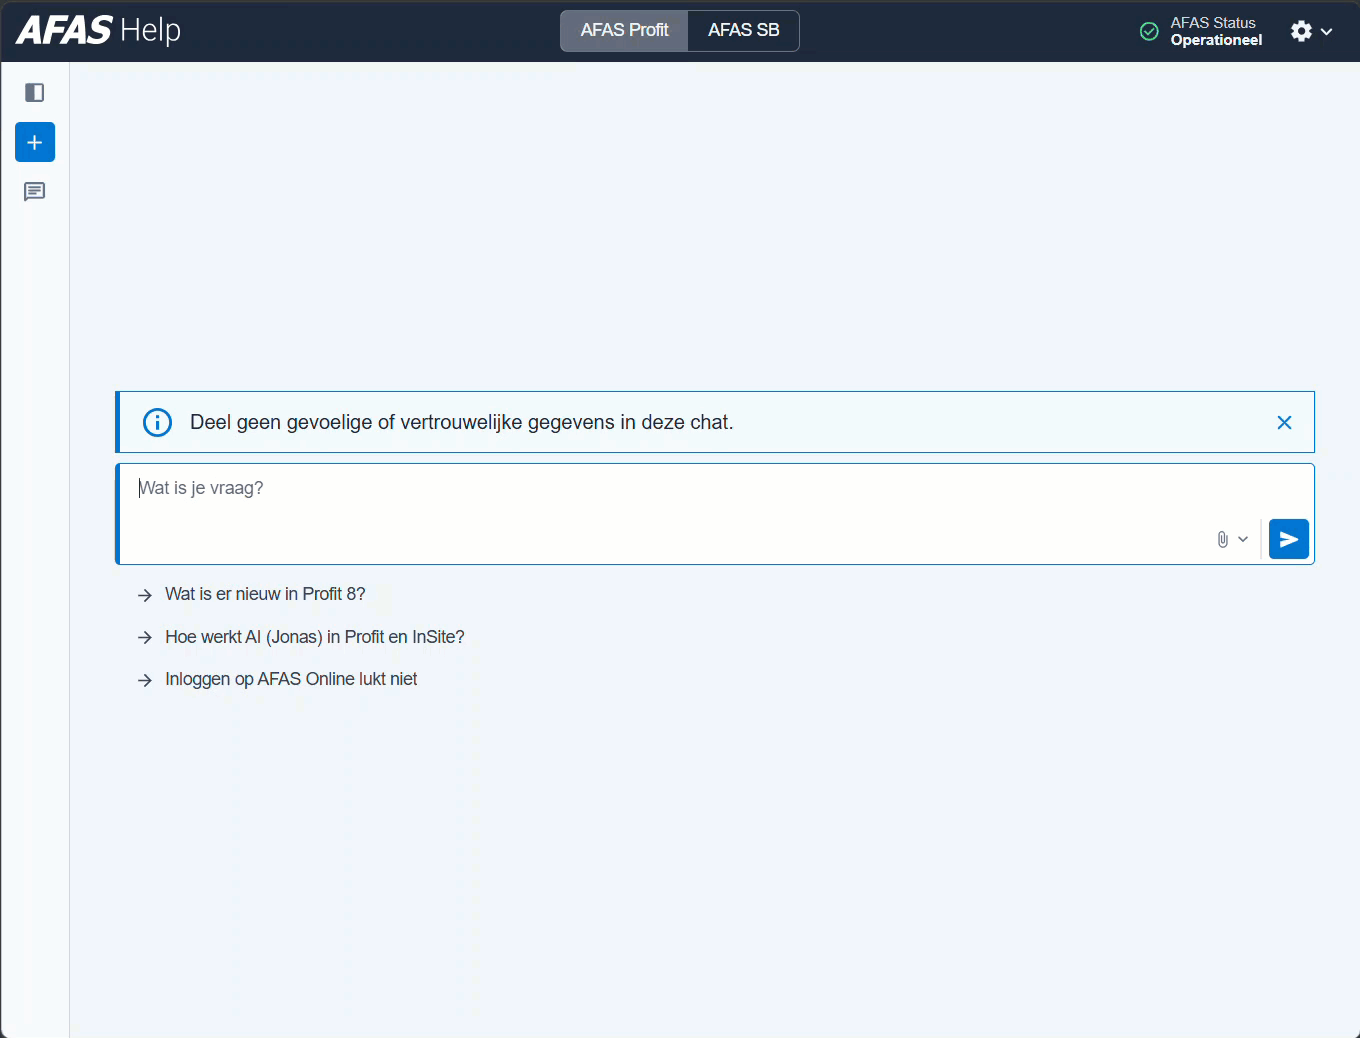1360x1038 pixels.
Task: Dismiss the sensitive data warning banner
Action: click(x=1285, y=423)
